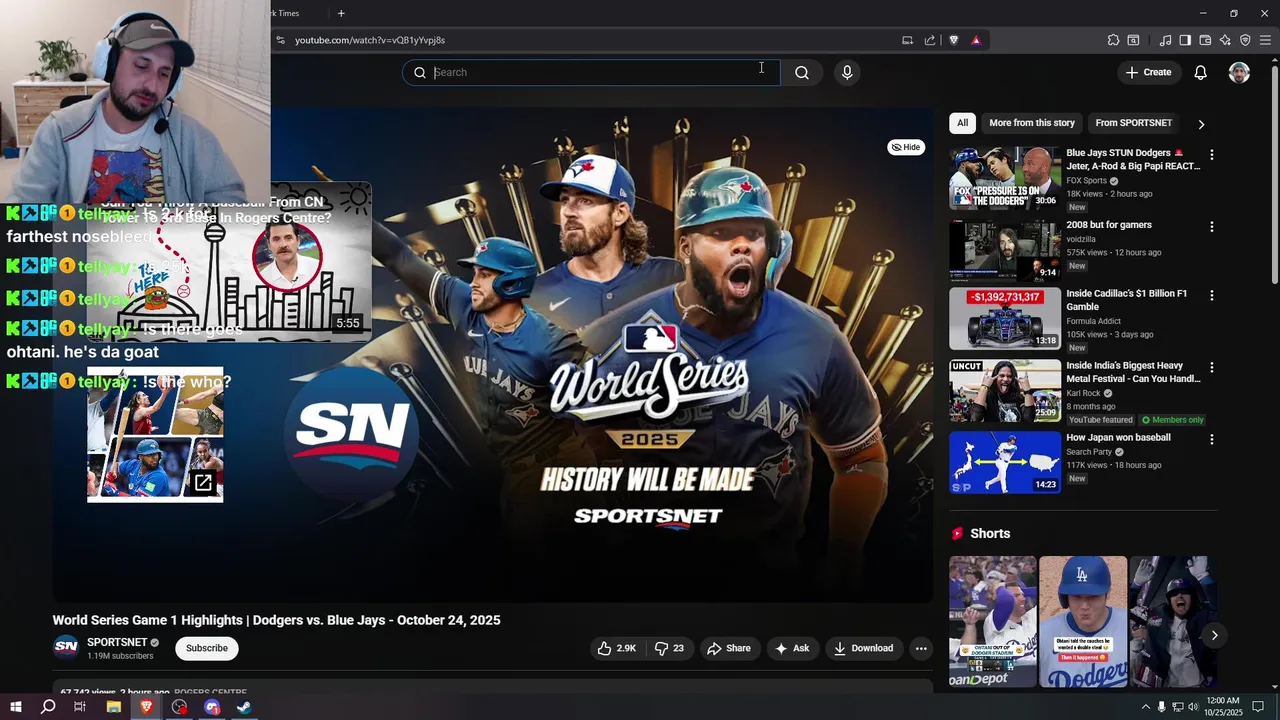
Task: Open the Dodgers player Short thumbnail
Action: click(x=1083, y=621)
